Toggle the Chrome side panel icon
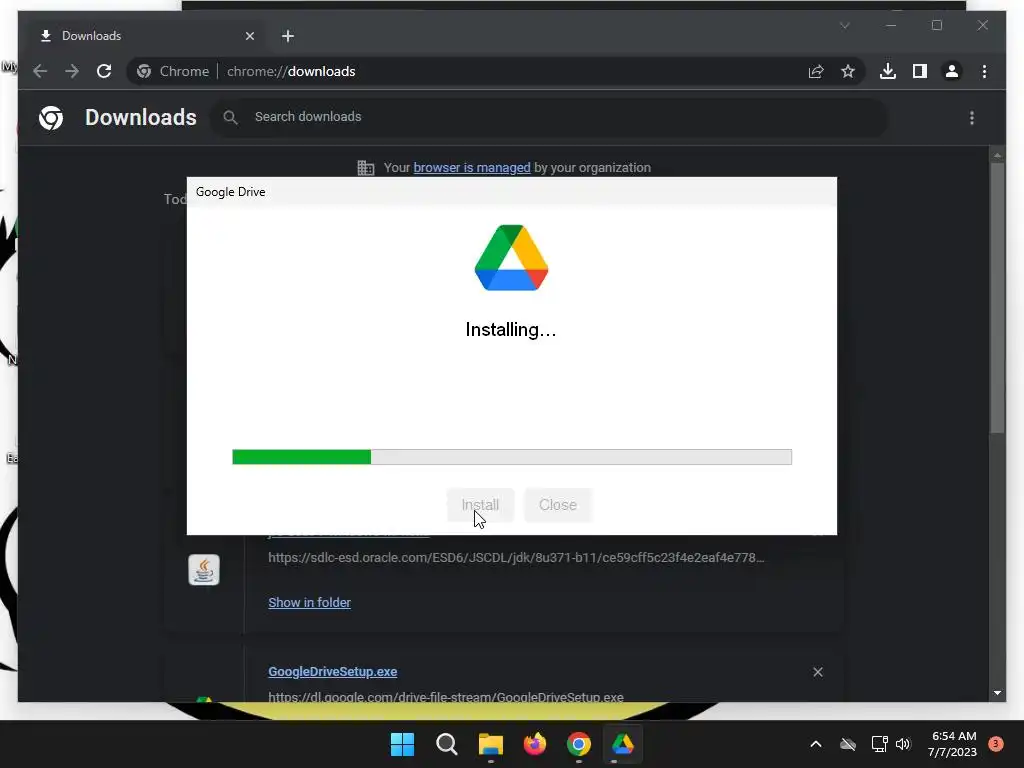This screenshot has height=768, width=1024. coord(920,71)
